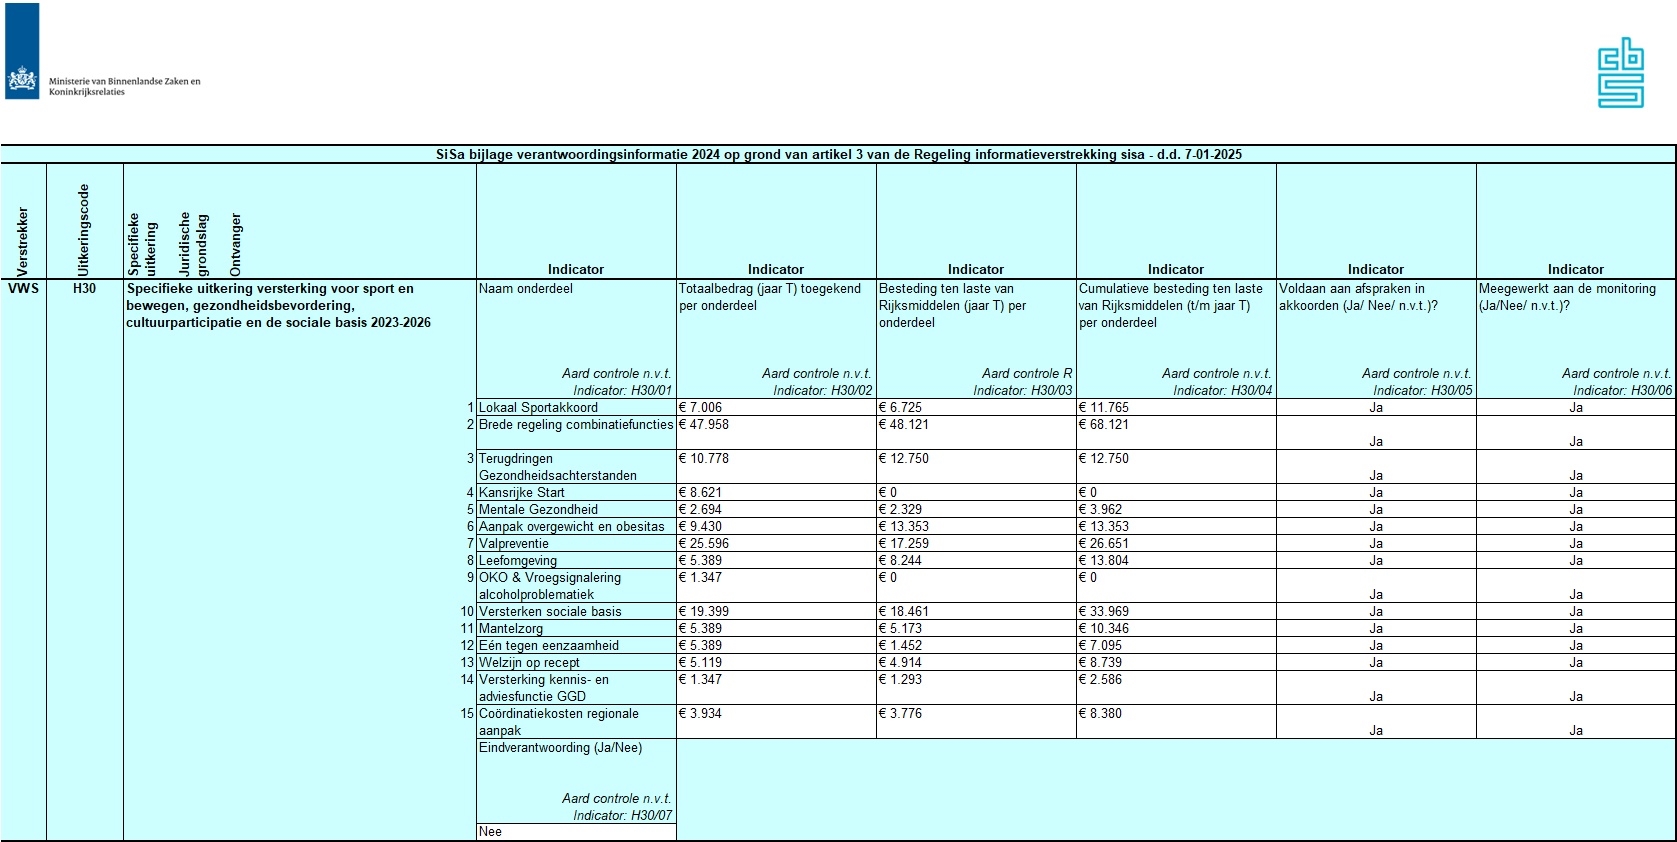Select the rotated Verstrekker column header
Screen dimensions: 1677x842
coord(23,241)
